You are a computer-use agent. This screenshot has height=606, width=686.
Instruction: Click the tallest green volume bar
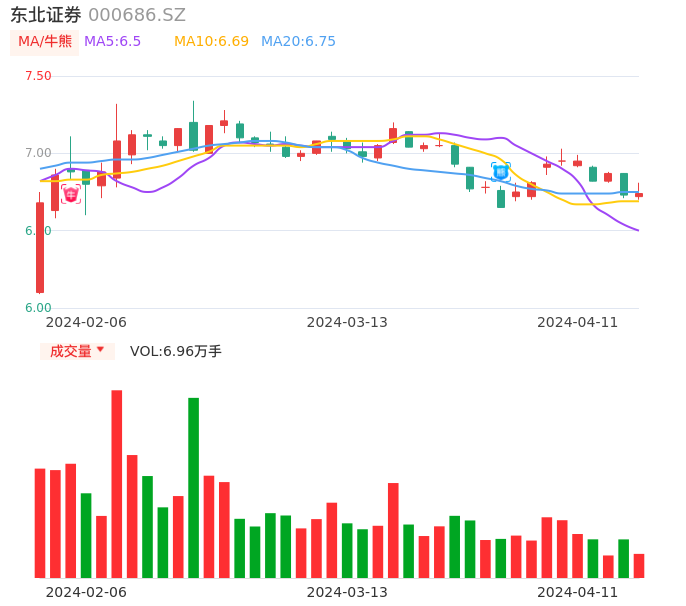click(194, 488)
